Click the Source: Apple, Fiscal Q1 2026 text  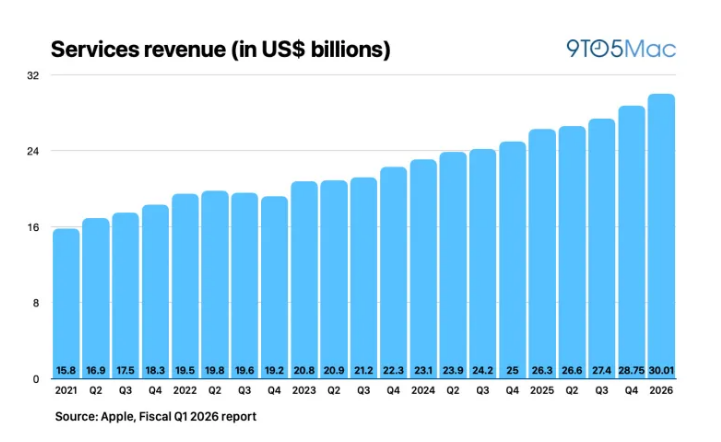[156, 415]
